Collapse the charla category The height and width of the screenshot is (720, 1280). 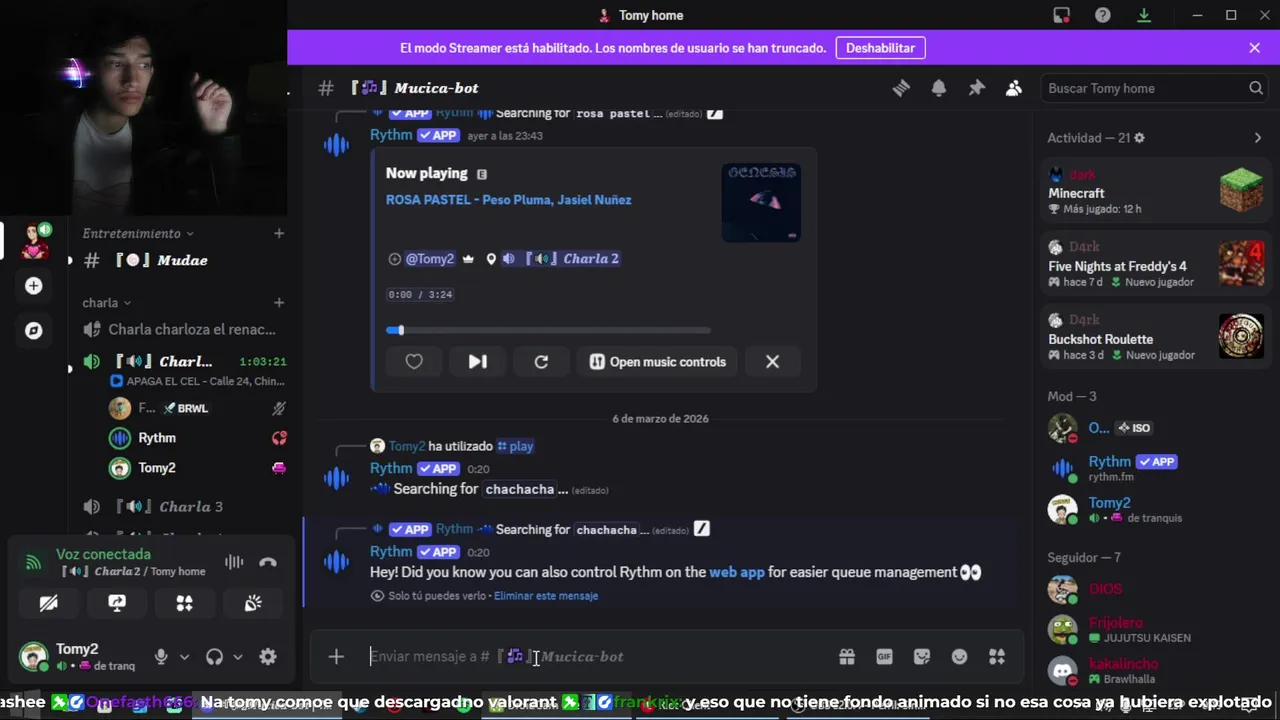click(106, 302)
